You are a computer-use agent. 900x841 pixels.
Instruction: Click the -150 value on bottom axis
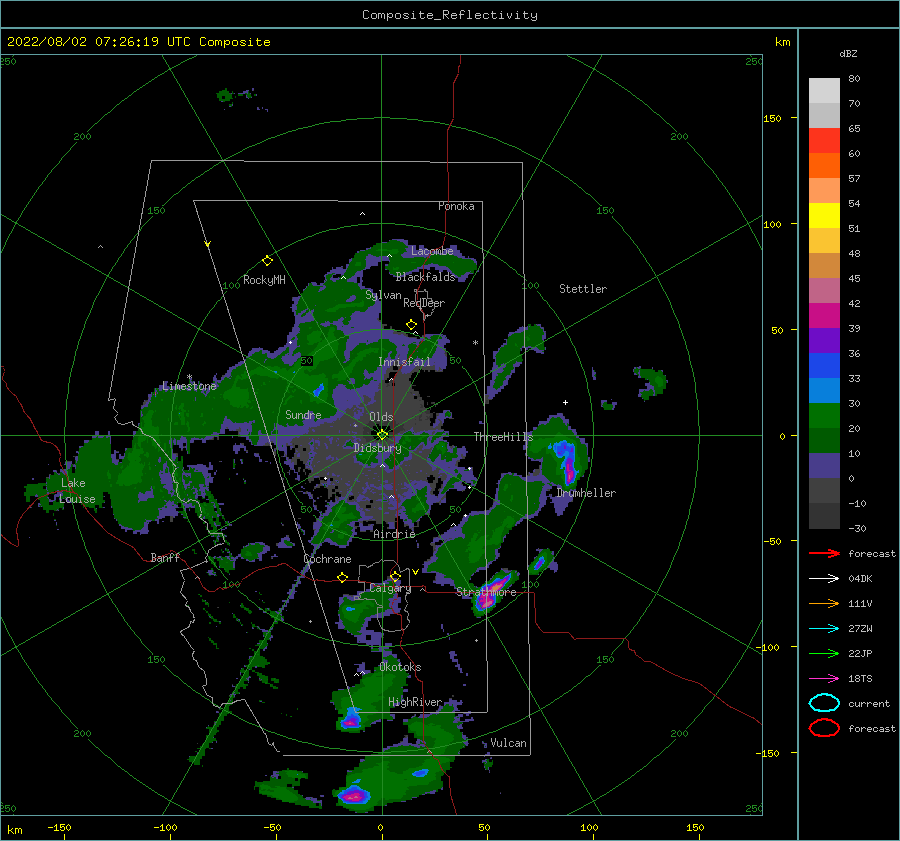coord(59,827)
